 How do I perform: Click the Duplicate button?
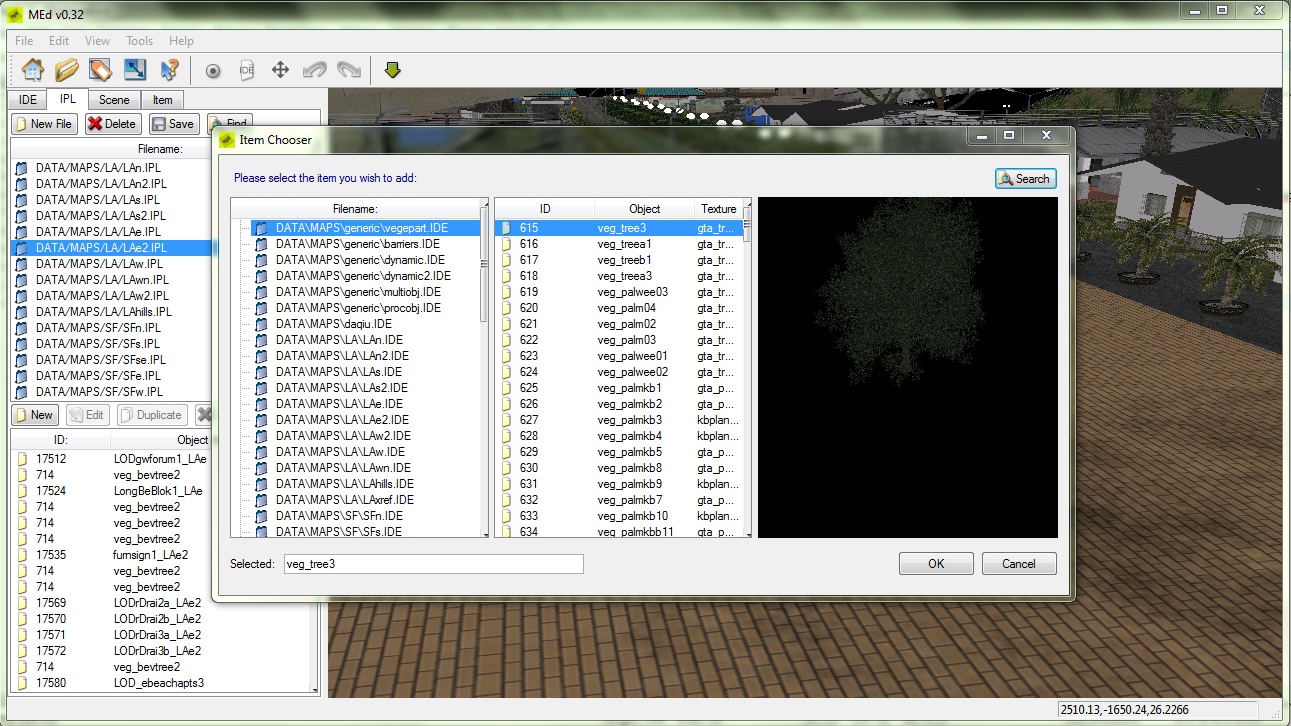tap(151, 415)
